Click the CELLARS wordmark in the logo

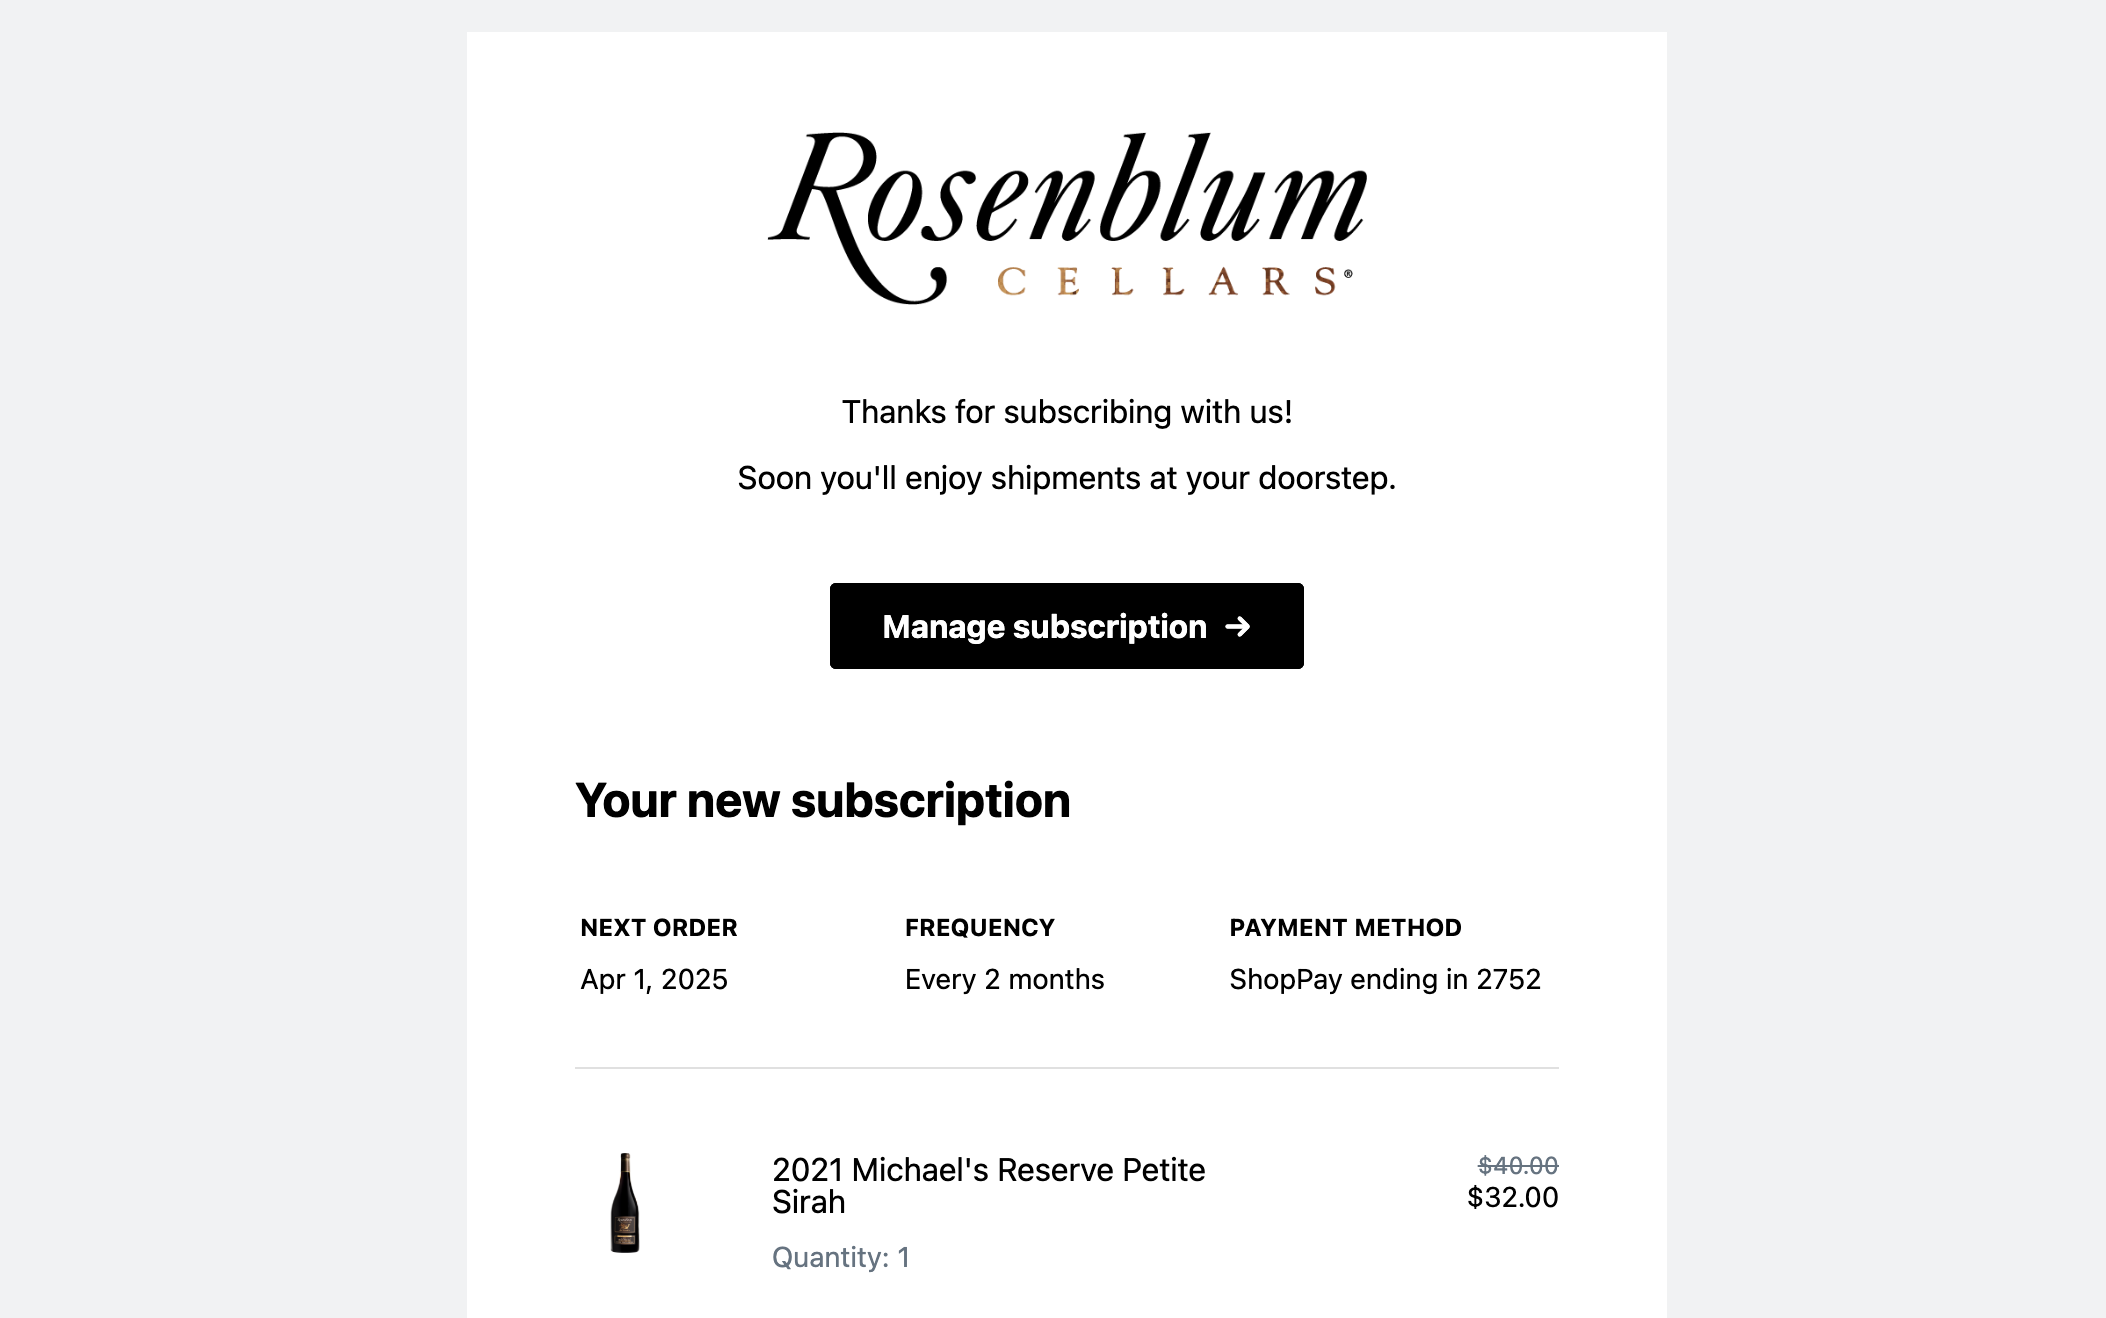pyautogui.click(x=1168, y=282)
